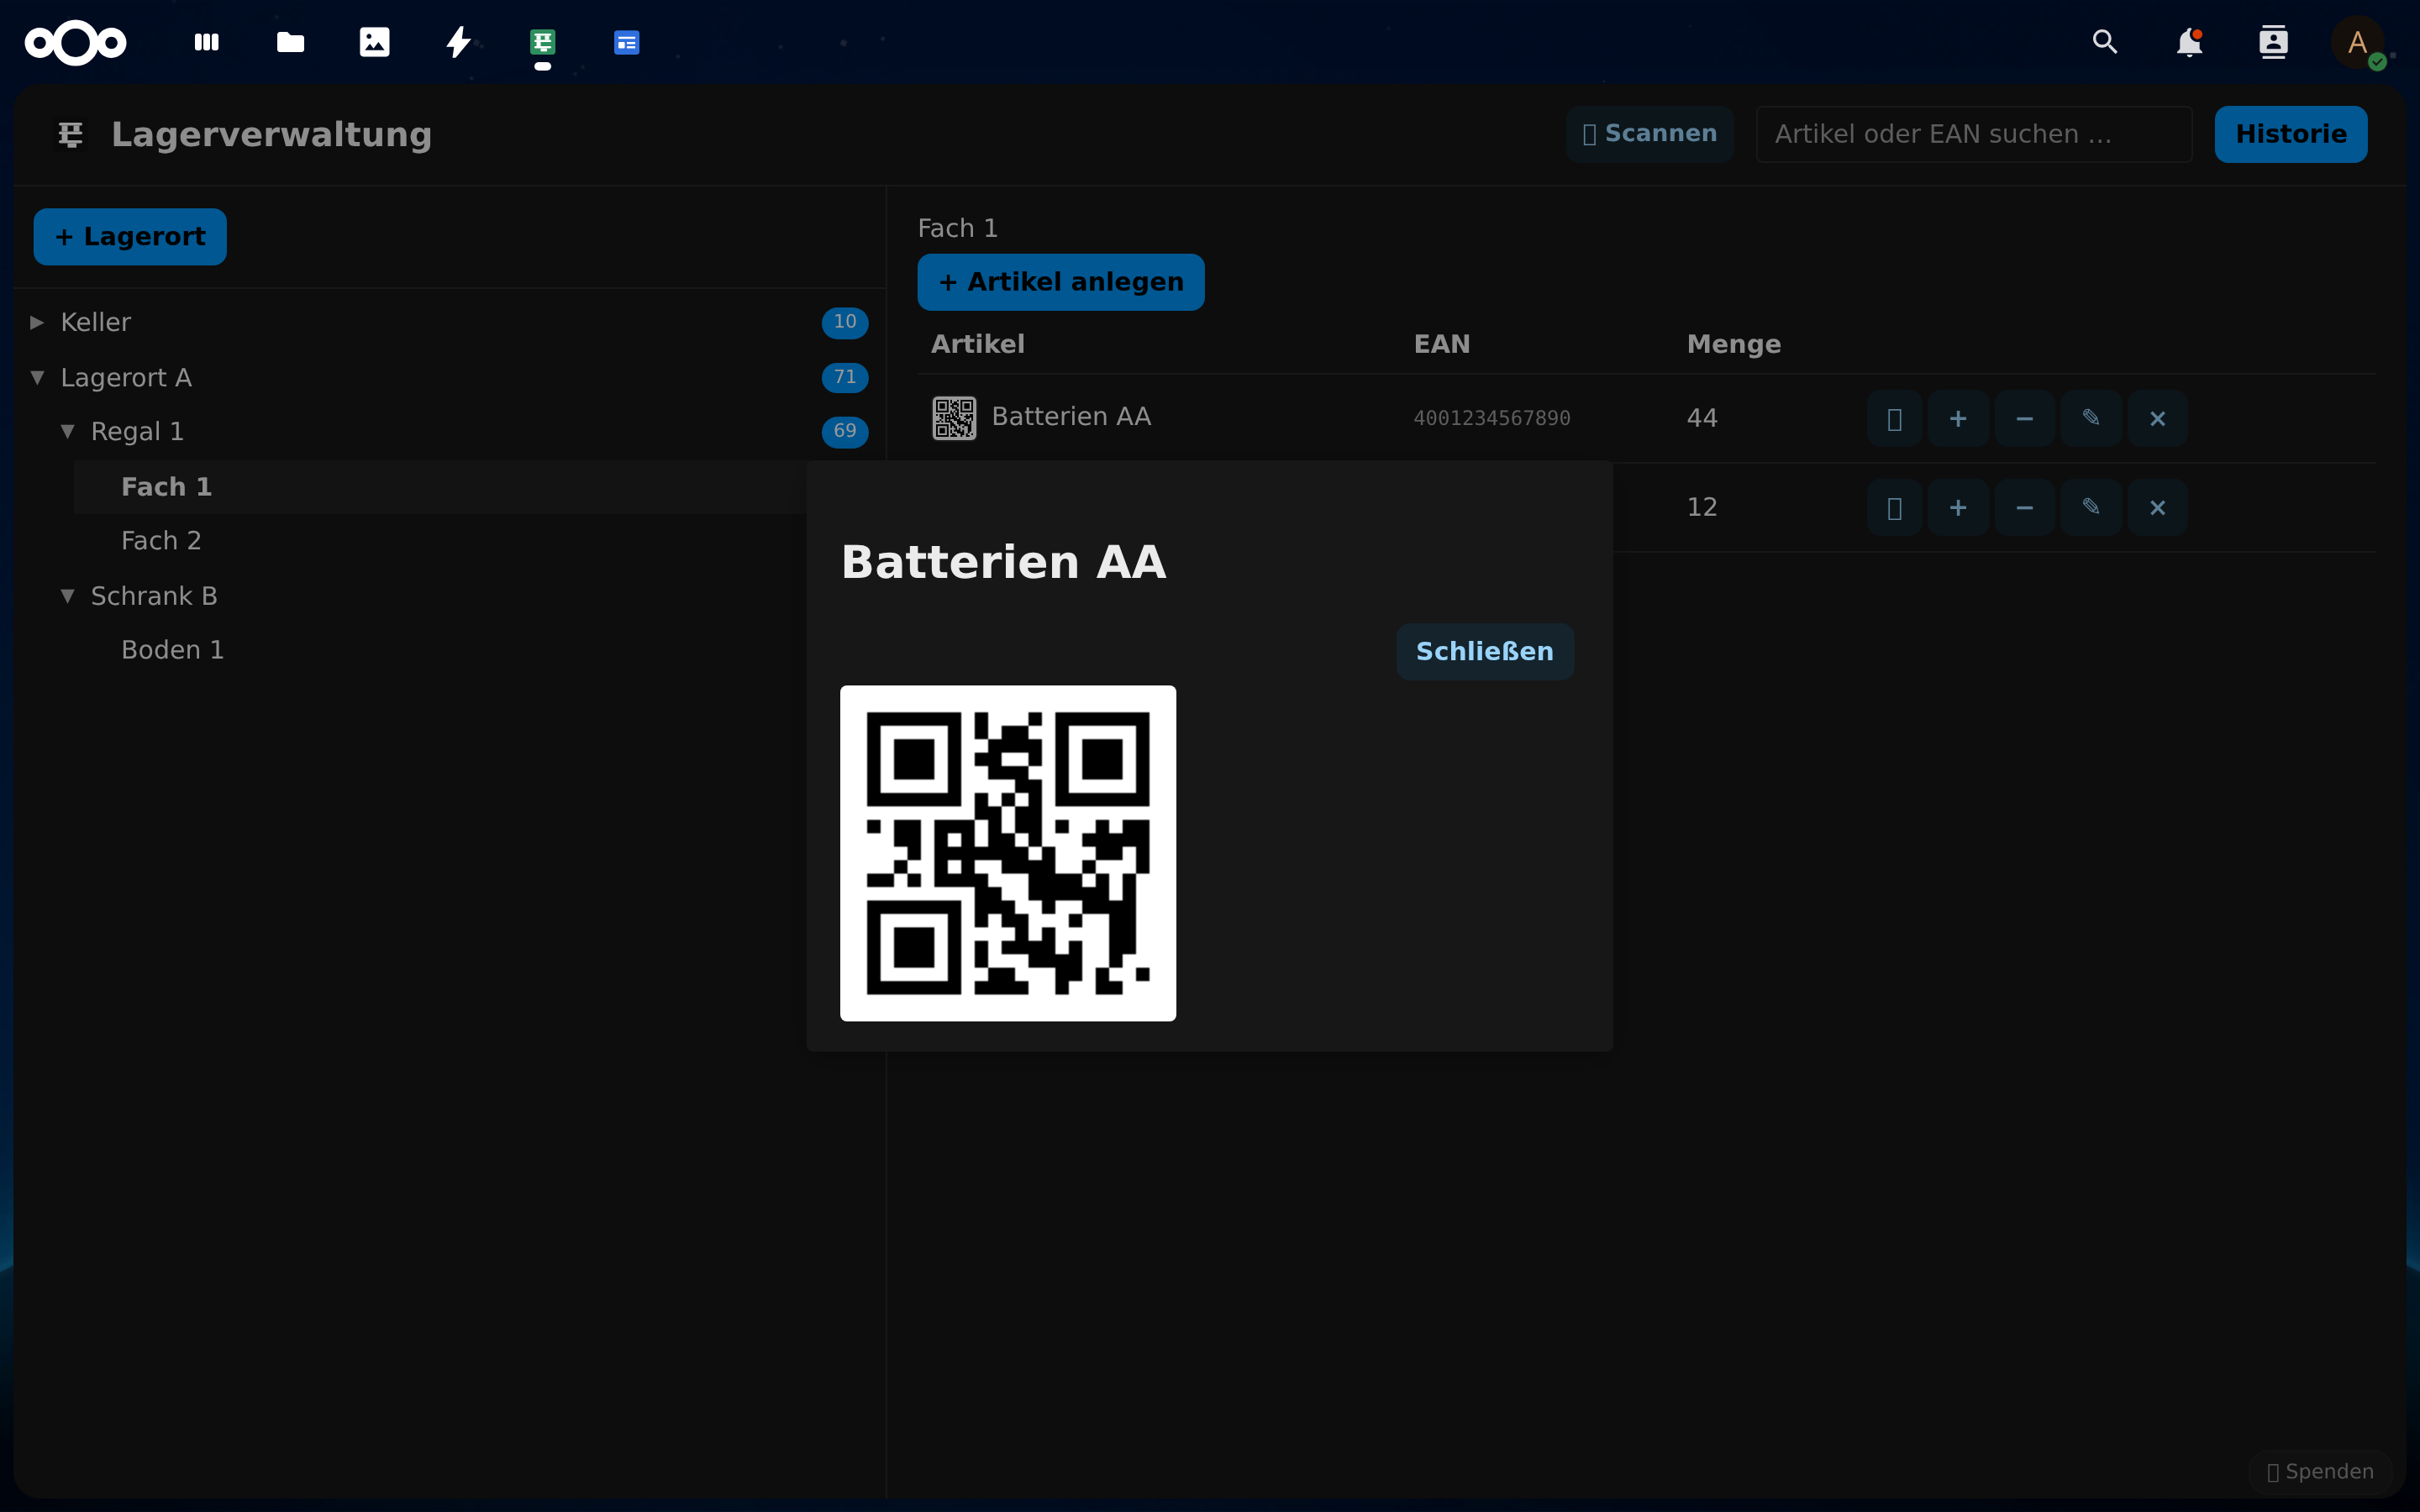Collapse the Lagerort A node

[x=37, y=377]
